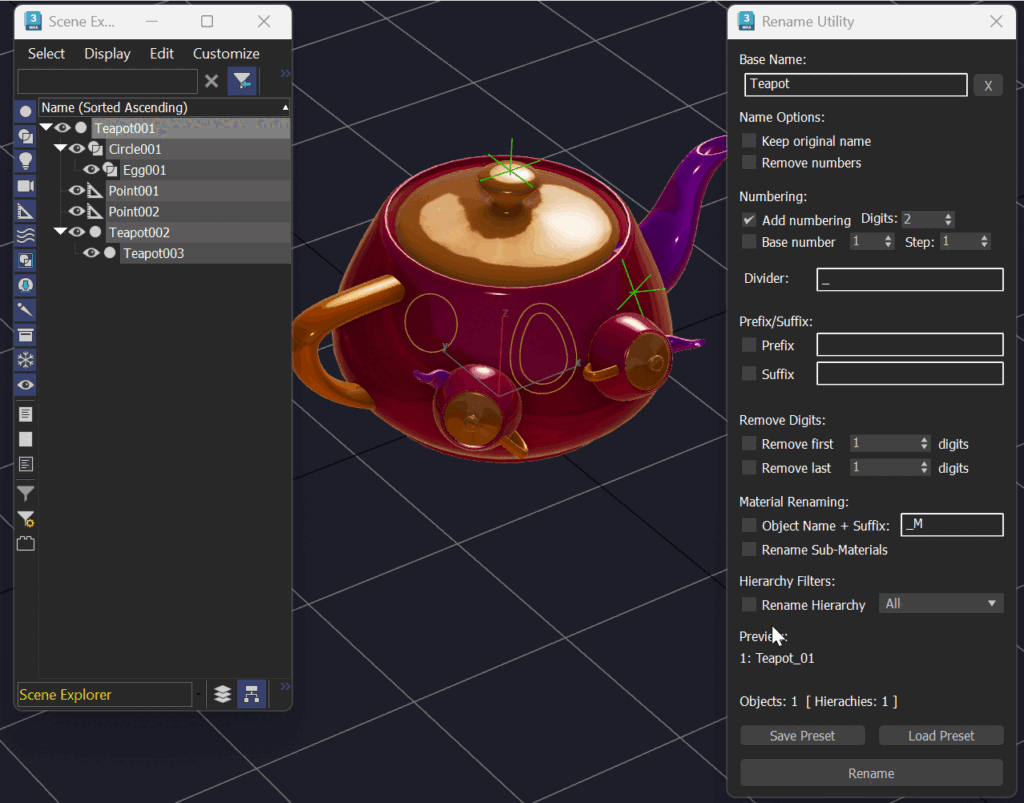Toggle the Display Lights filter icon

pyautogui.click(x=25, y=161)
